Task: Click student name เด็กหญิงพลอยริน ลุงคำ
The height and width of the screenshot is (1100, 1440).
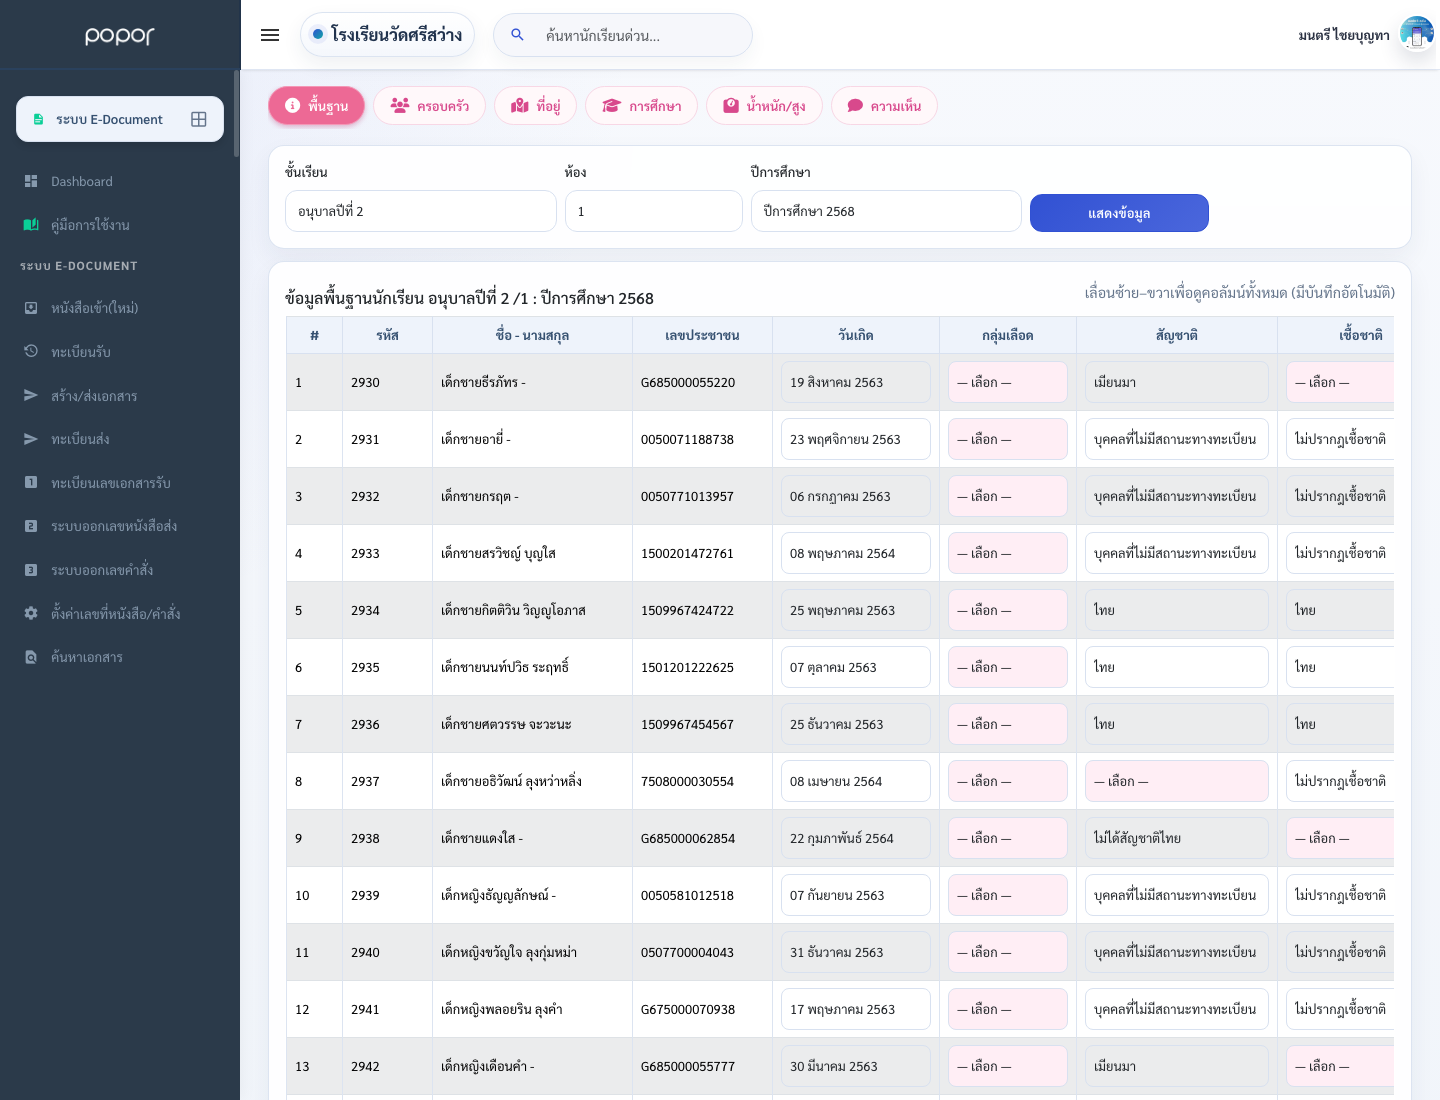Action: tap(502, 1009)
